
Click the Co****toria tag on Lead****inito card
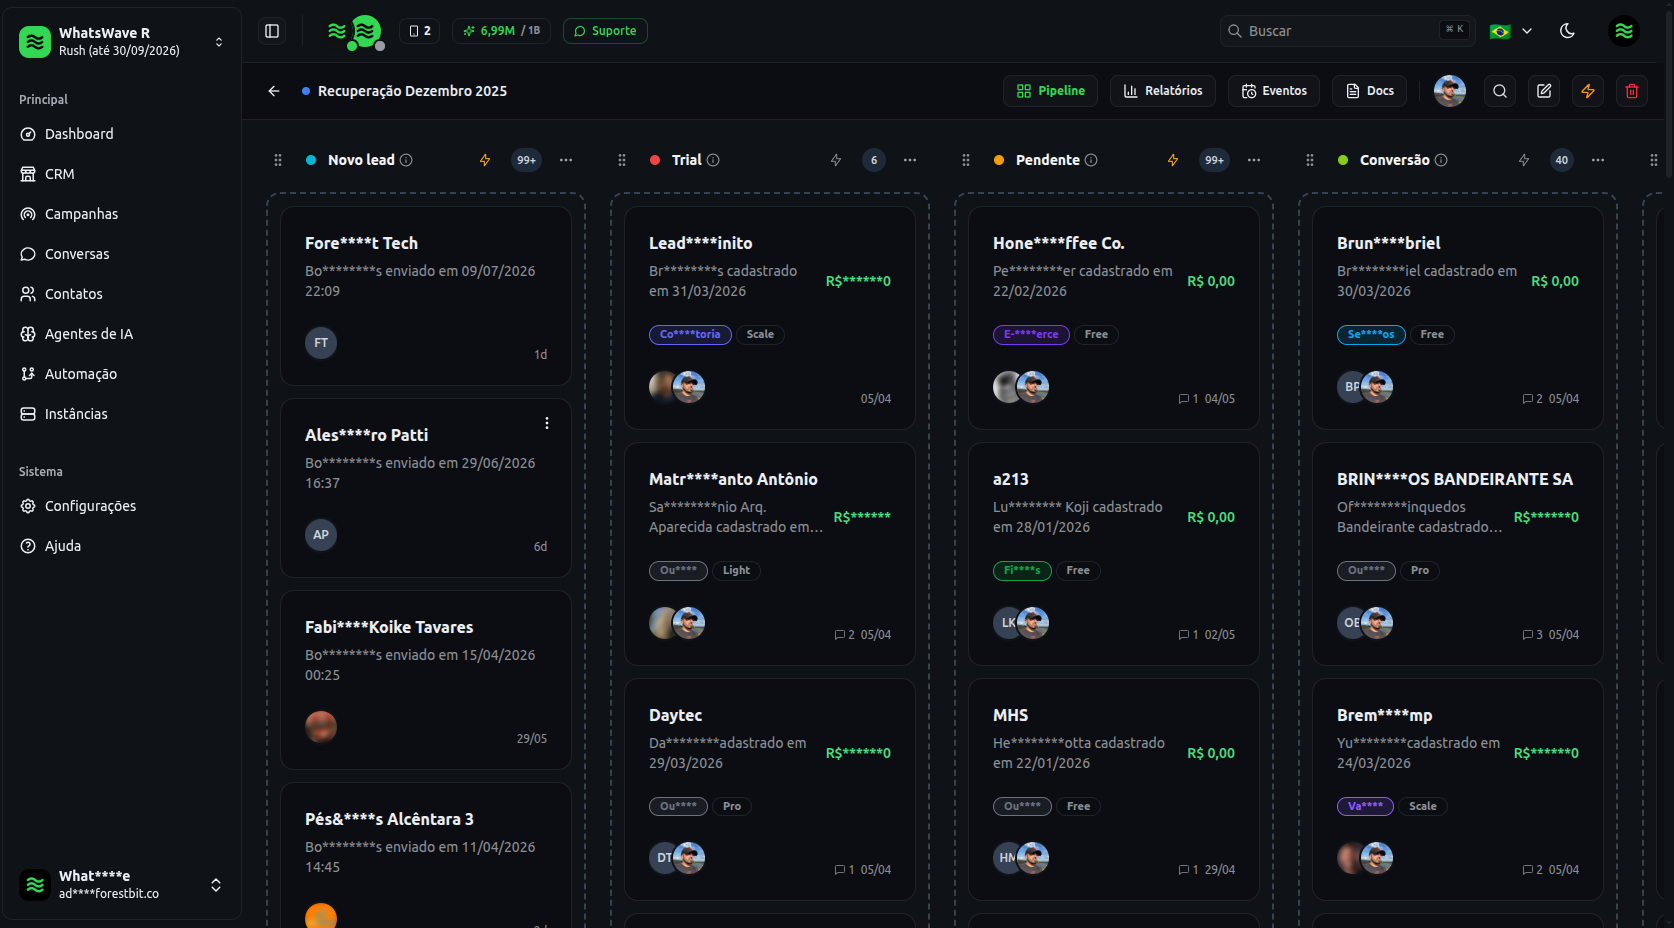pos(690,335)
